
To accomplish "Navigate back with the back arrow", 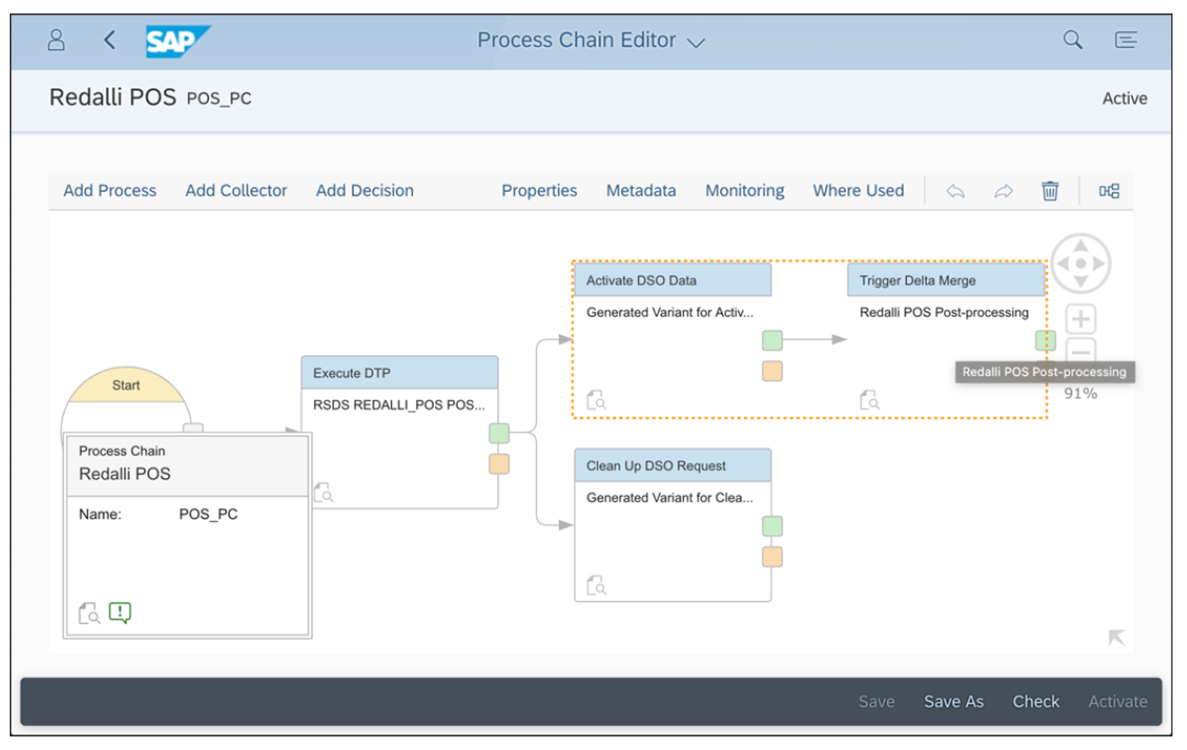I will pos(110,40).
